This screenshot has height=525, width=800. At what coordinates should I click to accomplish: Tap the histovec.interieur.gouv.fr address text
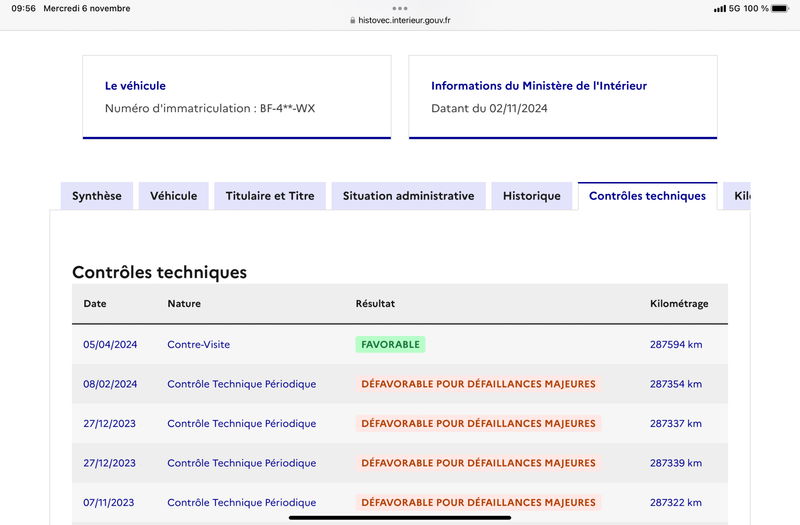click(x=404, y=20)
